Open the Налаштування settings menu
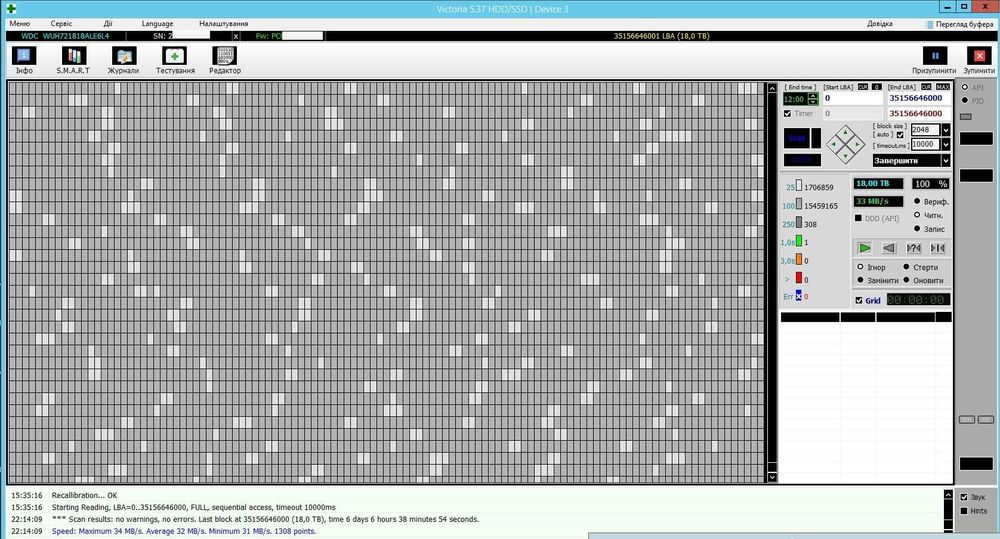Image resolution: width=1000 pixels, height=539 pixels. pyautogui.click(x=223, y=24)
